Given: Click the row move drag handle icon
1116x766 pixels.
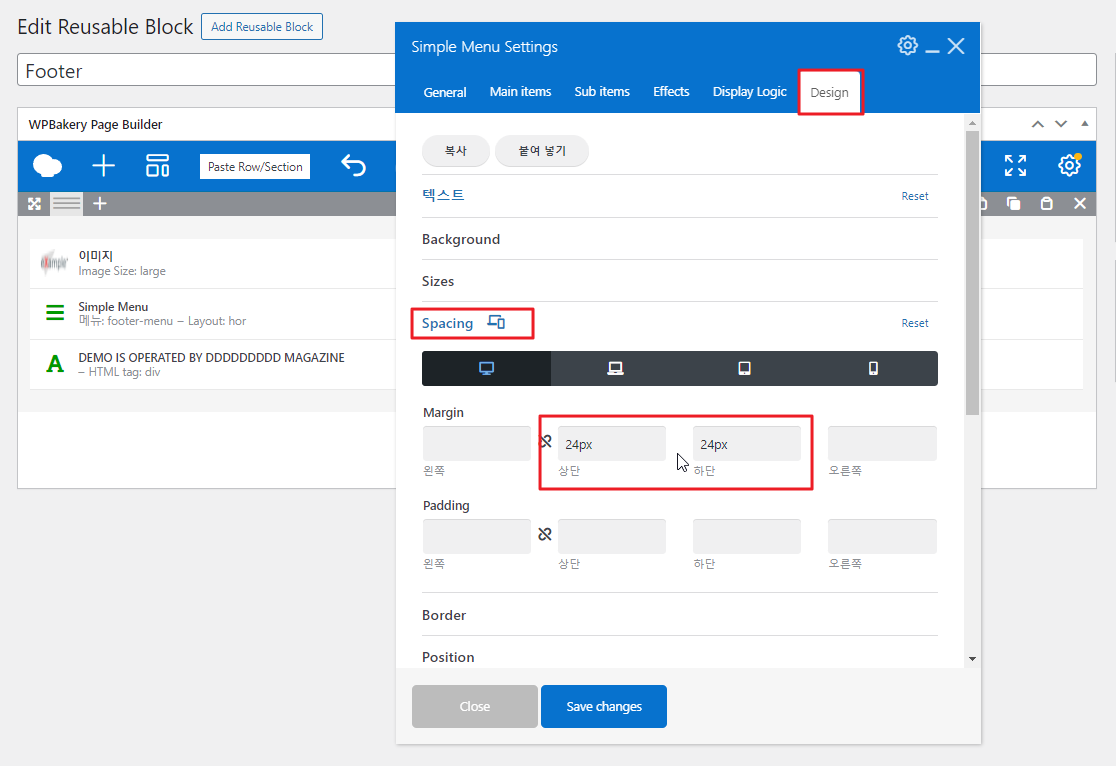Looking at the screenshot, I should pyautogui.click(x=34, y=204).
